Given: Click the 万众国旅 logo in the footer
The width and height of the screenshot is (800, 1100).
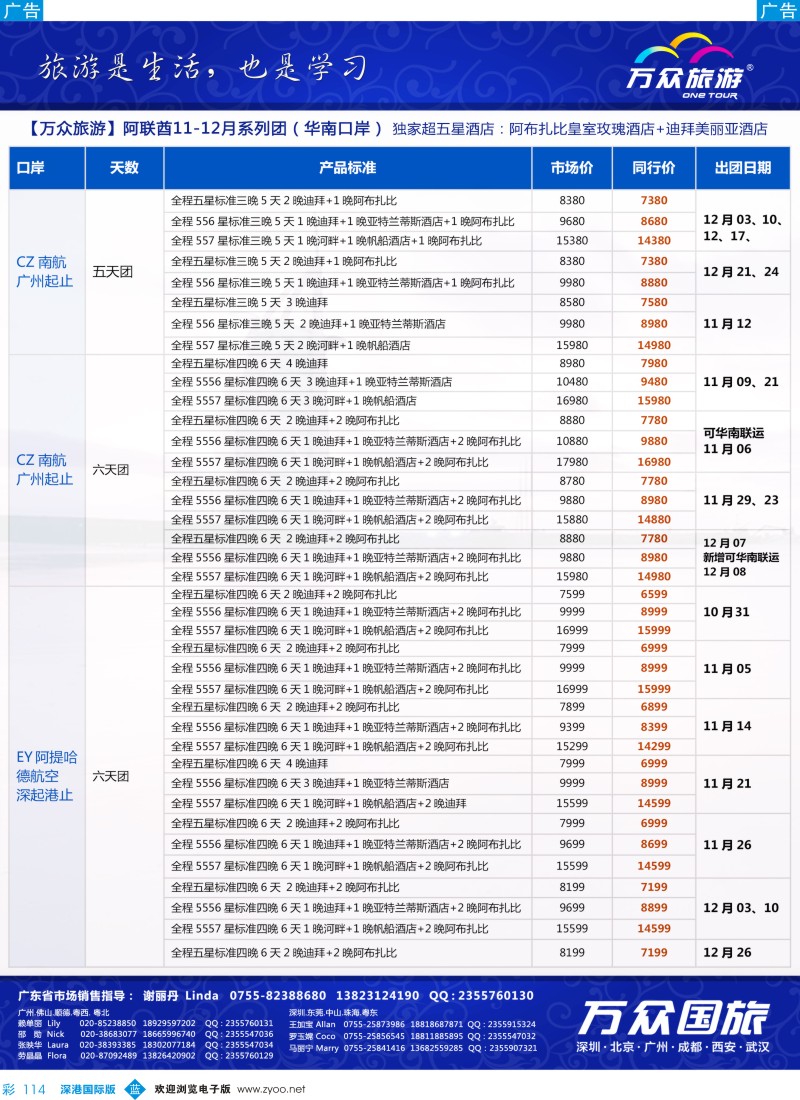Looking at the screenshot, I should (674, 1018).
